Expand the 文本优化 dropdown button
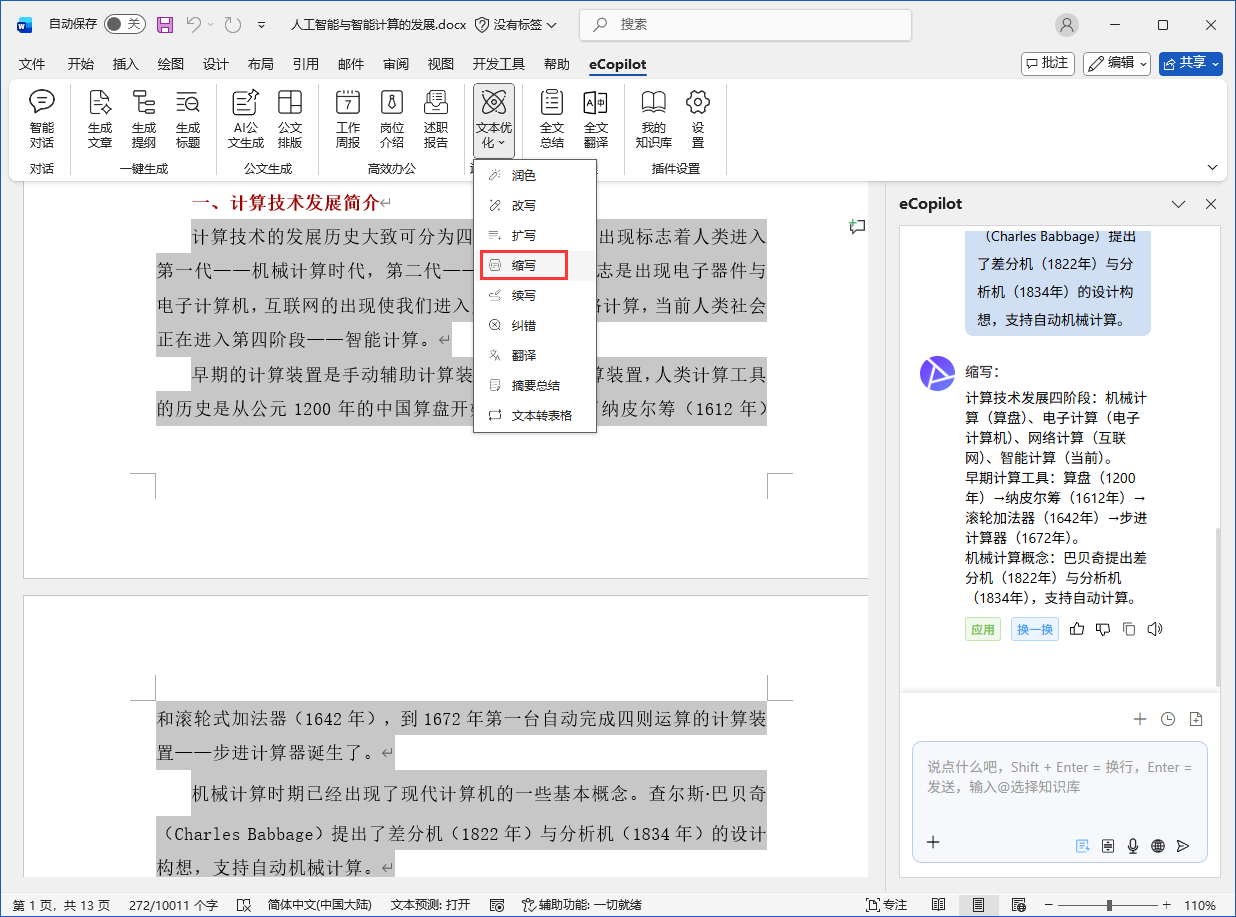This screenshot has width=1236, height=917. [x=493, y=120]
